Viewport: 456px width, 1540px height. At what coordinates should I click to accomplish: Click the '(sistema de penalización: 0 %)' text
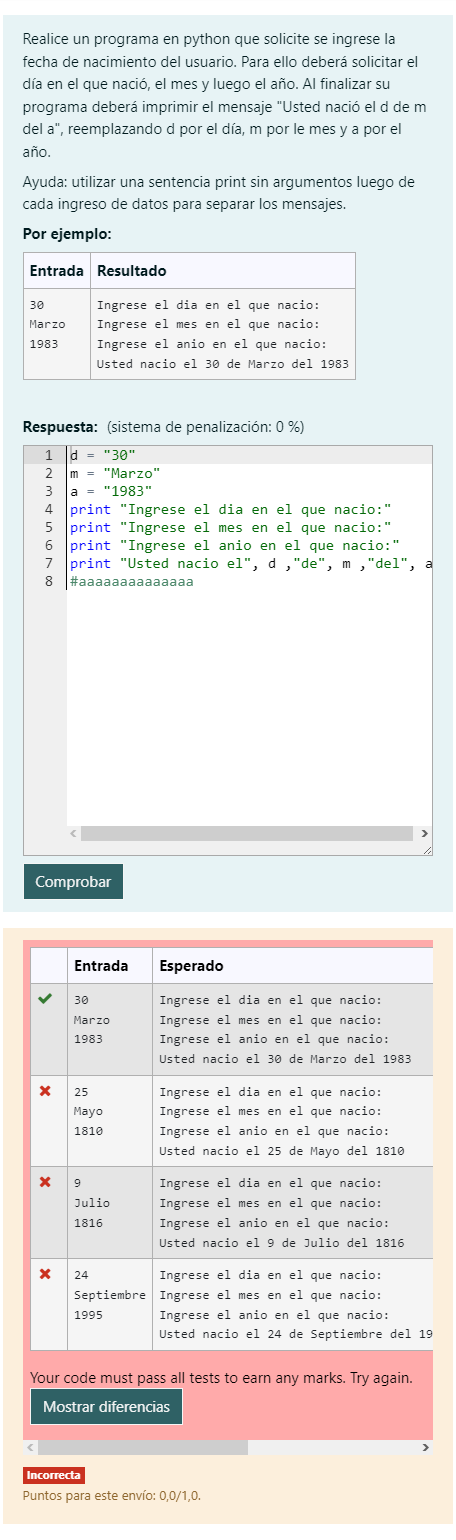[205, 427]
